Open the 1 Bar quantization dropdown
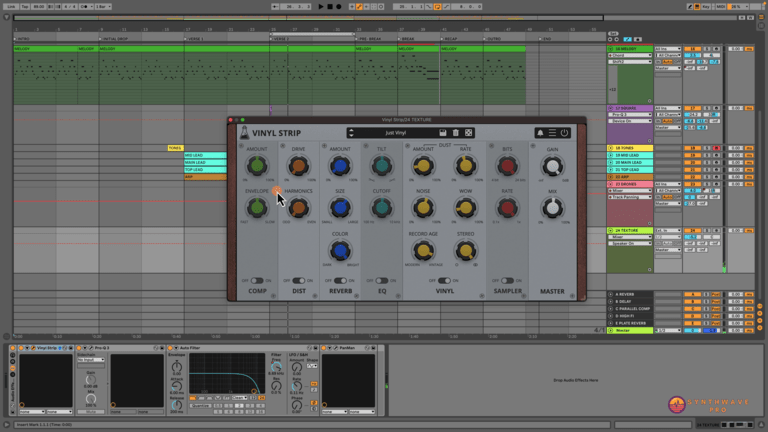The image size is (768, 432). pyautogui.click(x=103, y=7)
